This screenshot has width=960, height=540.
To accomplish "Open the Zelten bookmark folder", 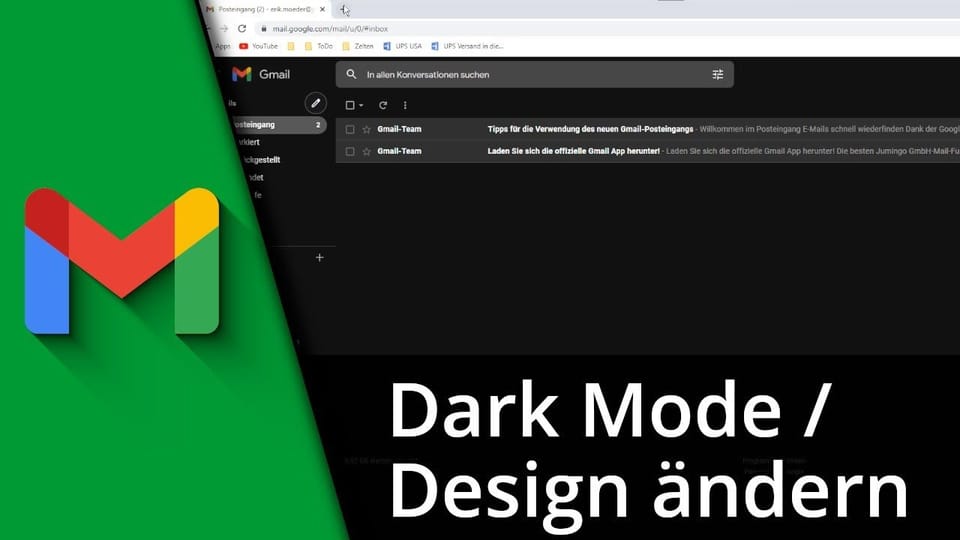I will (358, 46).
